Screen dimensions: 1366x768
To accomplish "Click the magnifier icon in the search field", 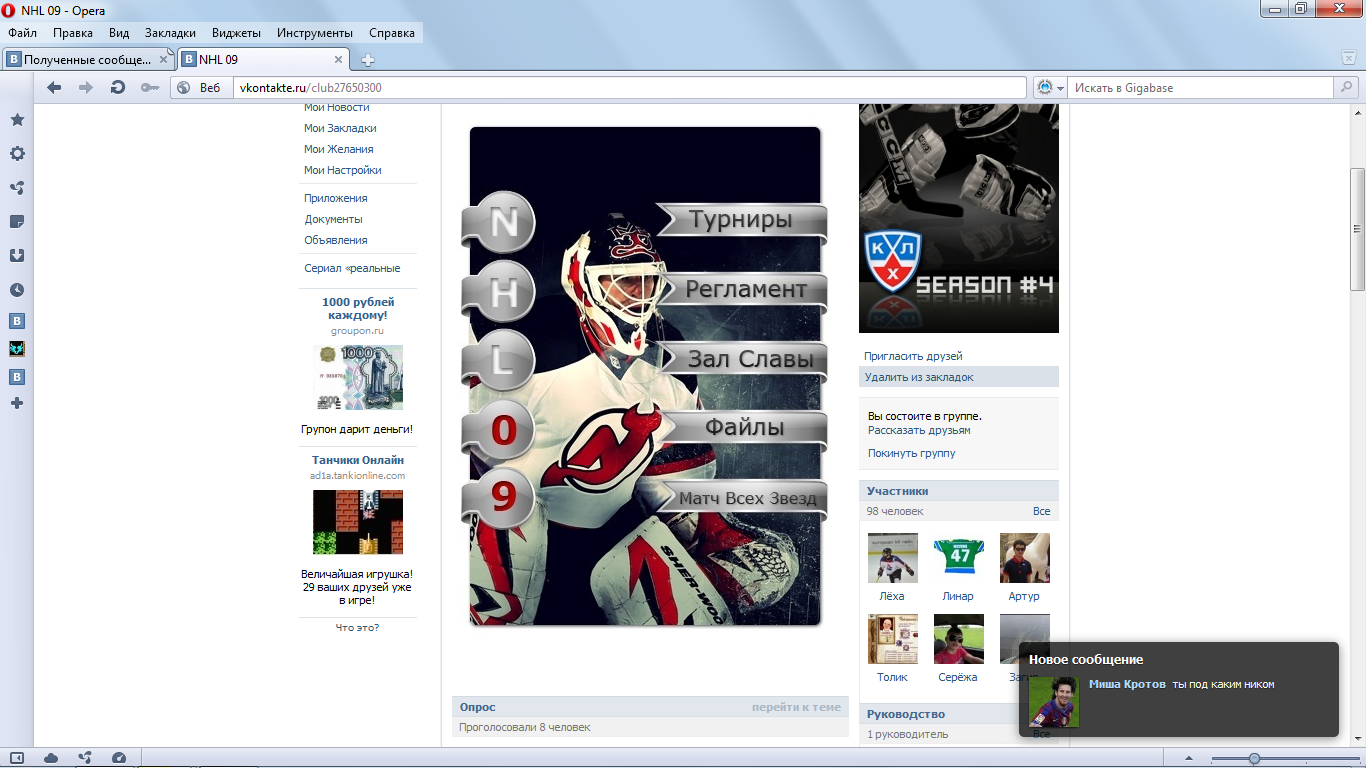I will point(1346,88).
